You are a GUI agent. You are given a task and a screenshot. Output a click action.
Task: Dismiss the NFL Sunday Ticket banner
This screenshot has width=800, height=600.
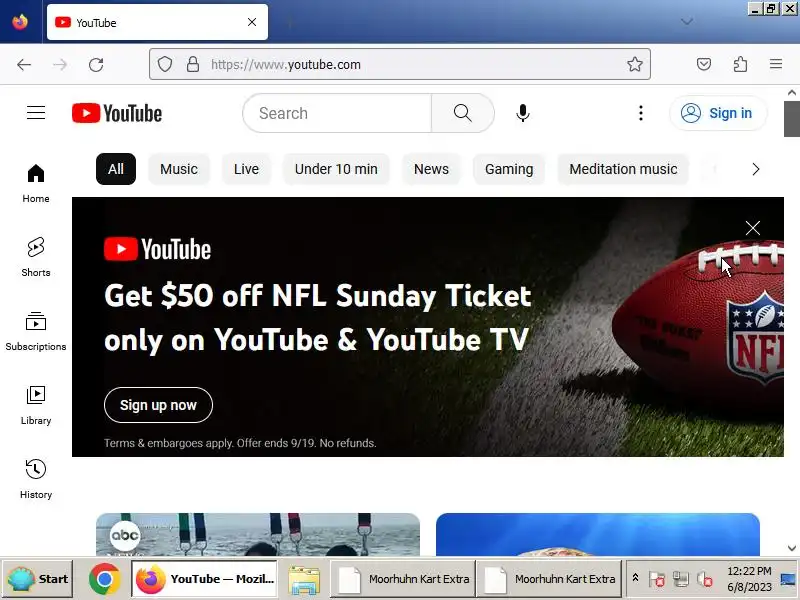click(753, 228)
